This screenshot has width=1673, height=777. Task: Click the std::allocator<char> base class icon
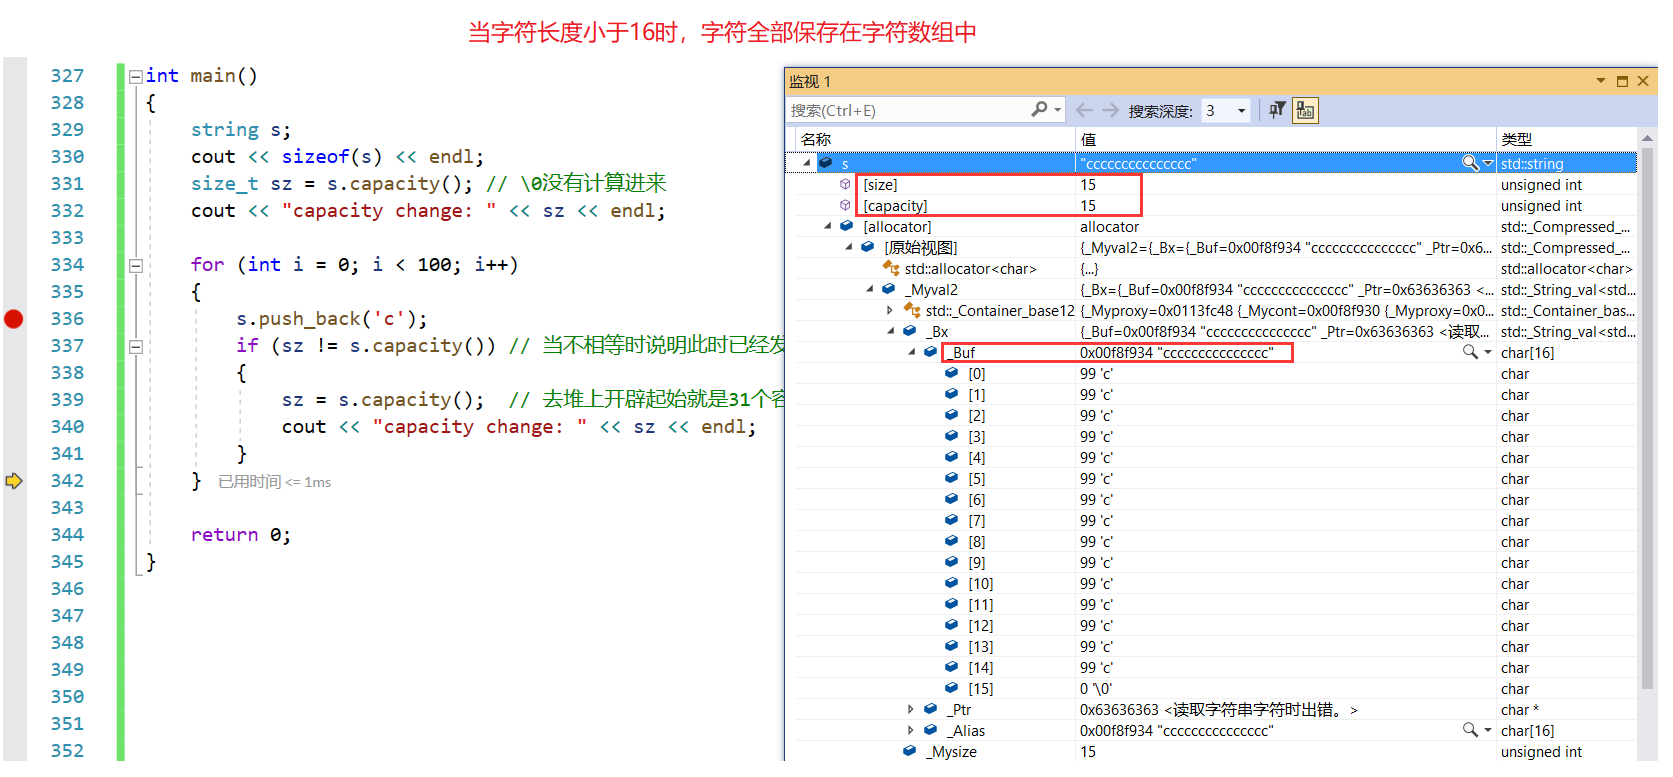pos(891,268)
